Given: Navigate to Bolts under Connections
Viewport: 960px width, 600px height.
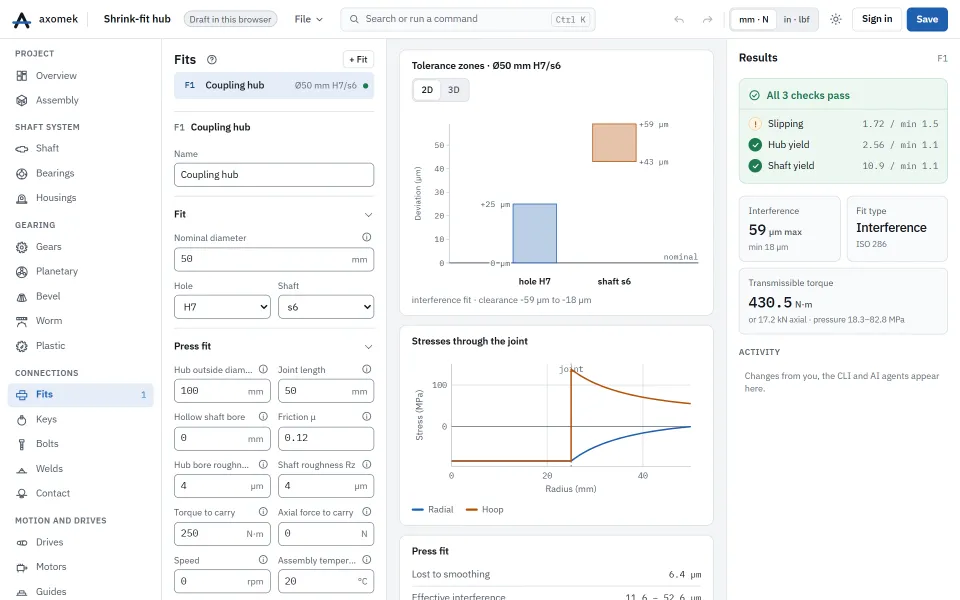Looking at the screenshot, I should (80, 444).
